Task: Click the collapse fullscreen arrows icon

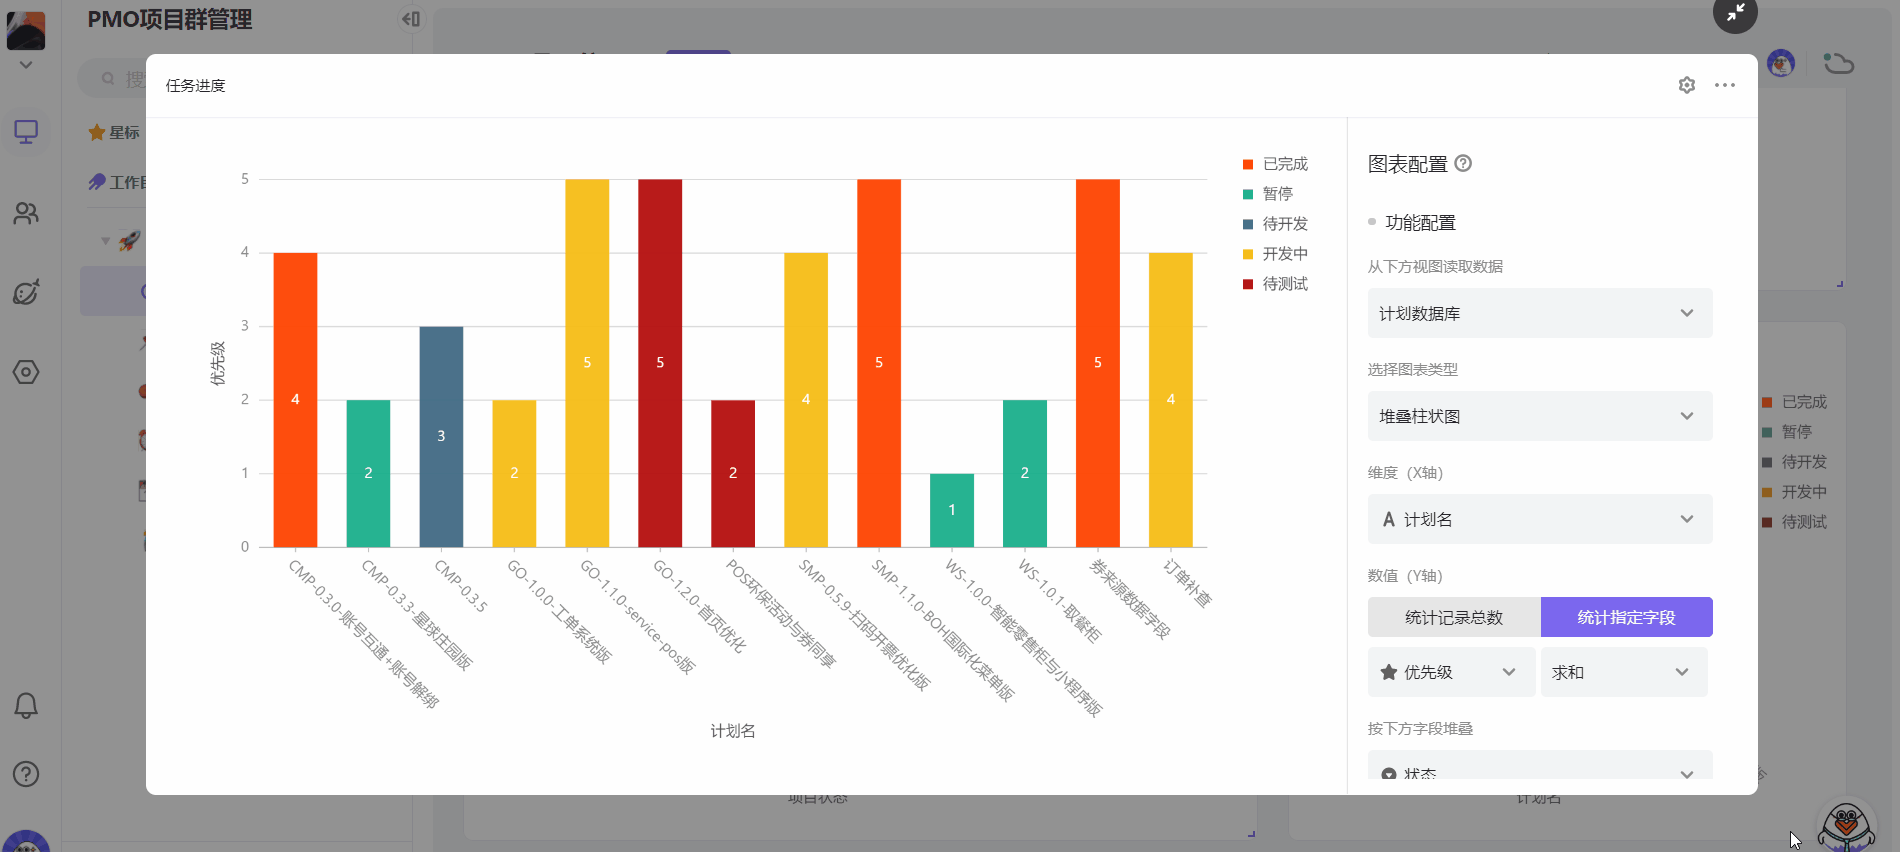Action: point(1735,13)
